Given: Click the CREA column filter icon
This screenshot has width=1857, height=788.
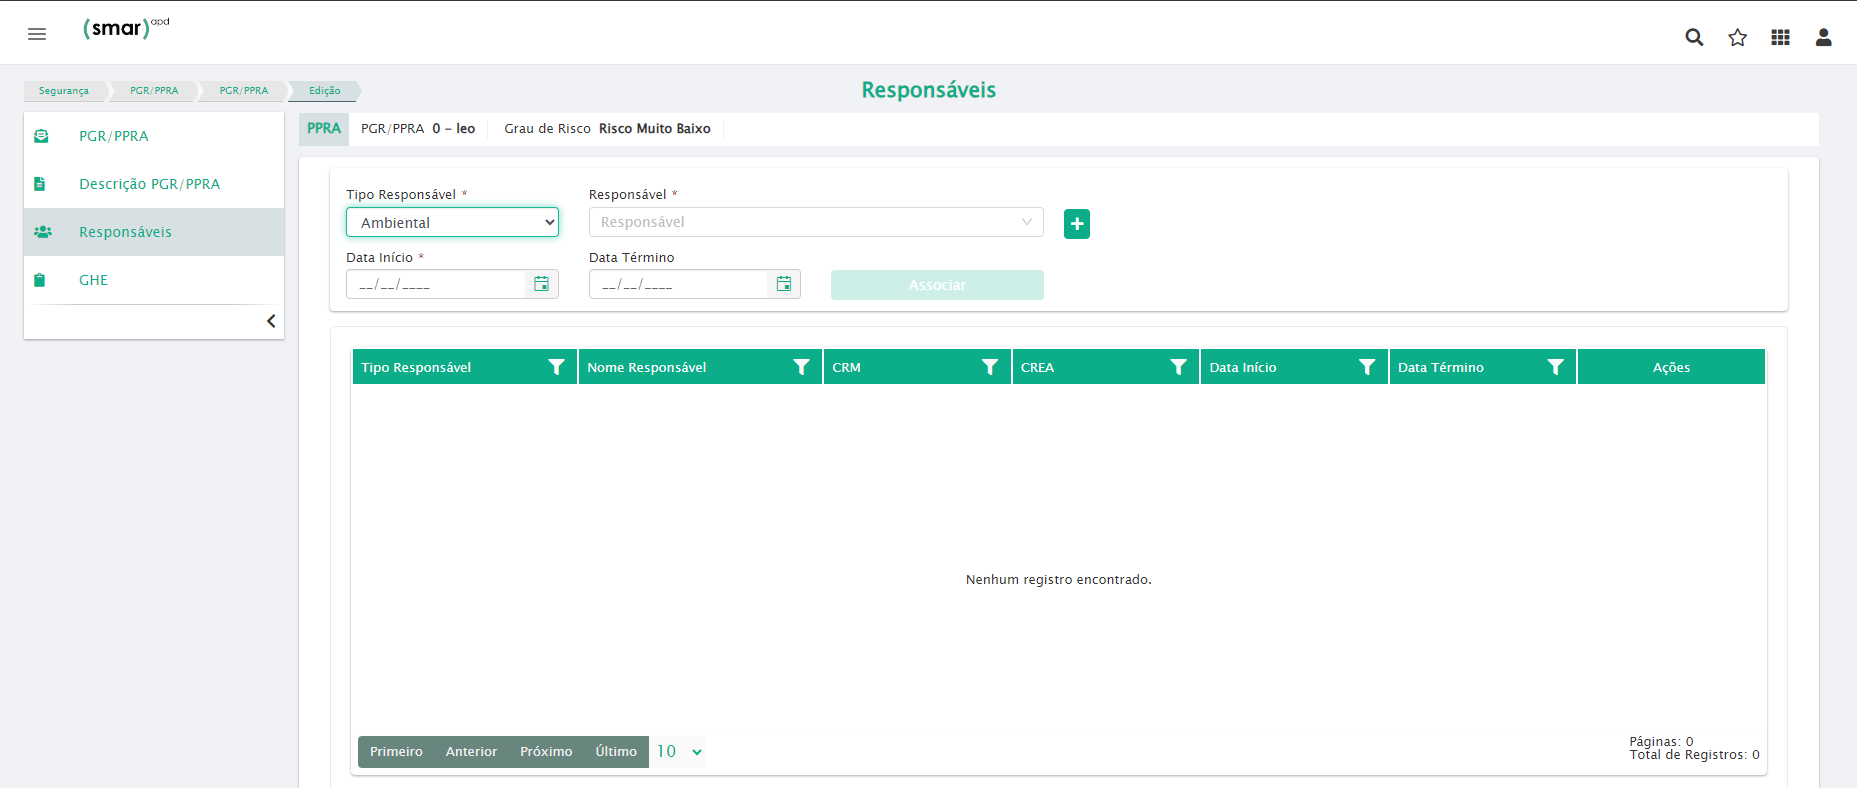Looking at the screenshot, I should click(1179, 367).
